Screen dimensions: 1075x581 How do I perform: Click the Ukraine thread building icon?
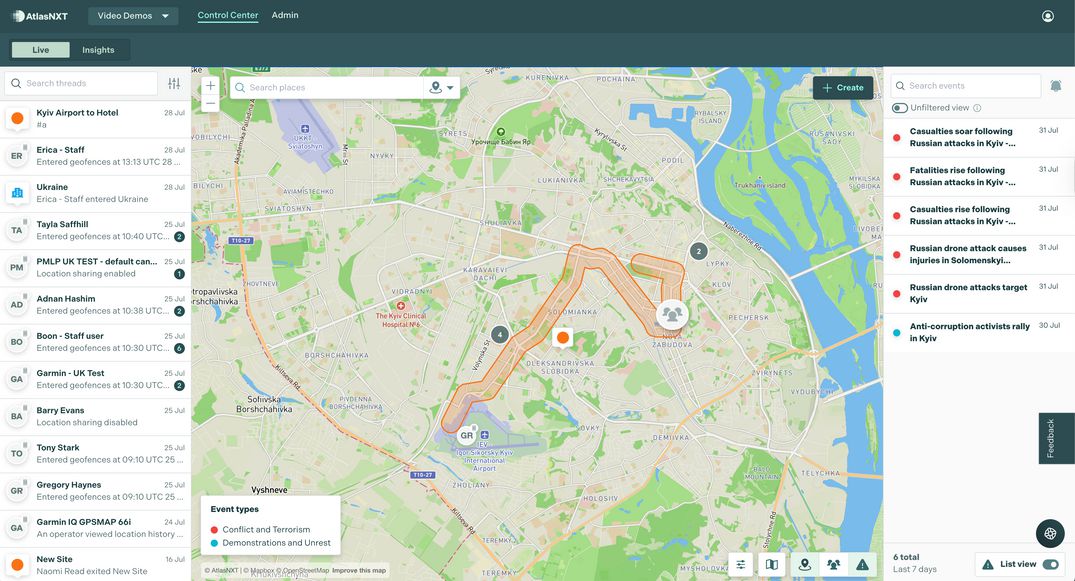[x=17, y=193]
